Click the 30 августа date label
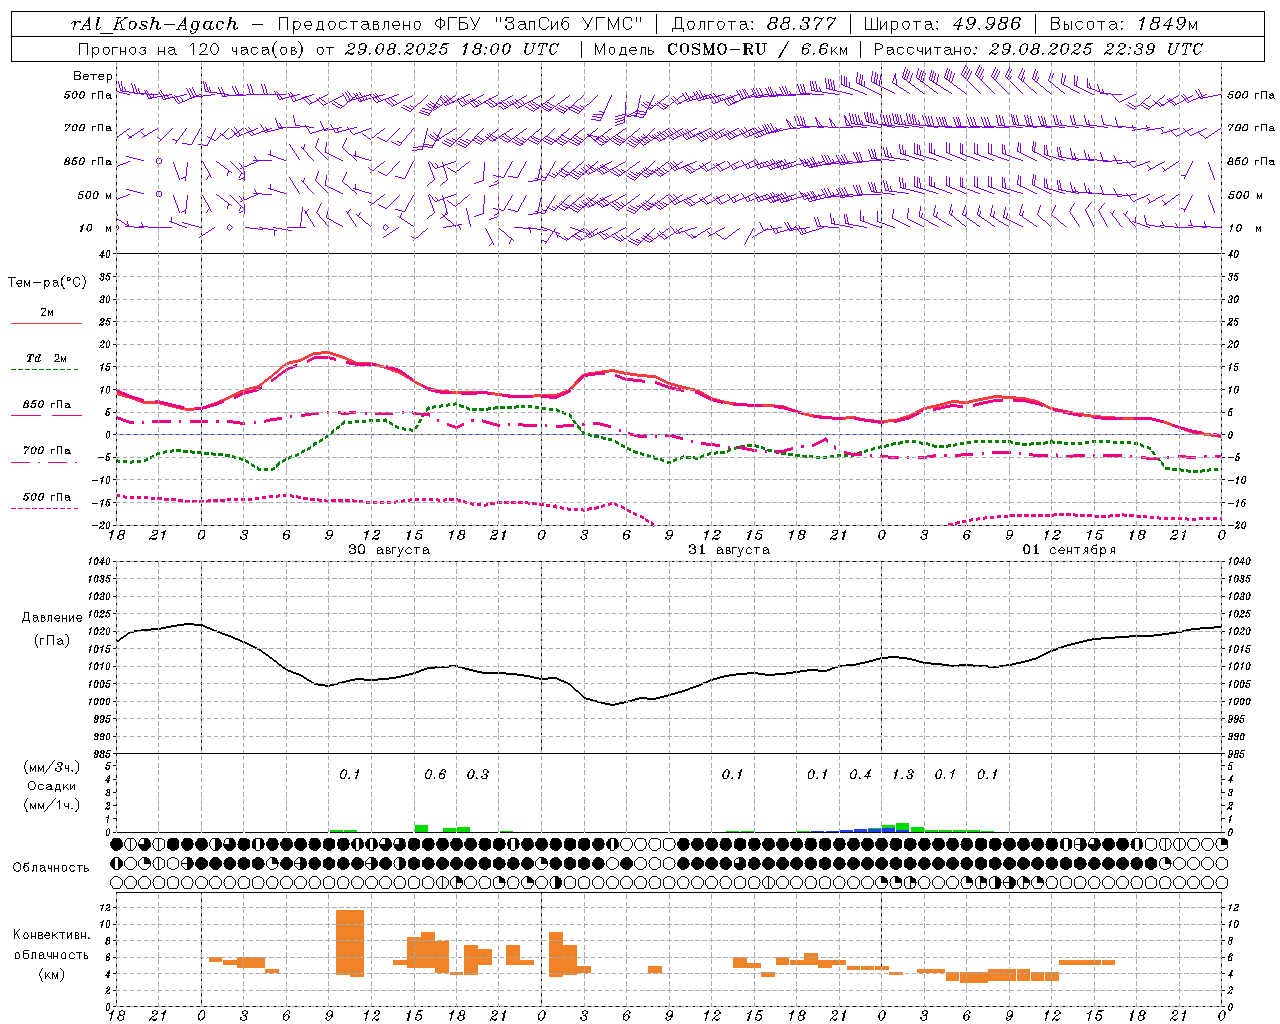 coord(389,550)
